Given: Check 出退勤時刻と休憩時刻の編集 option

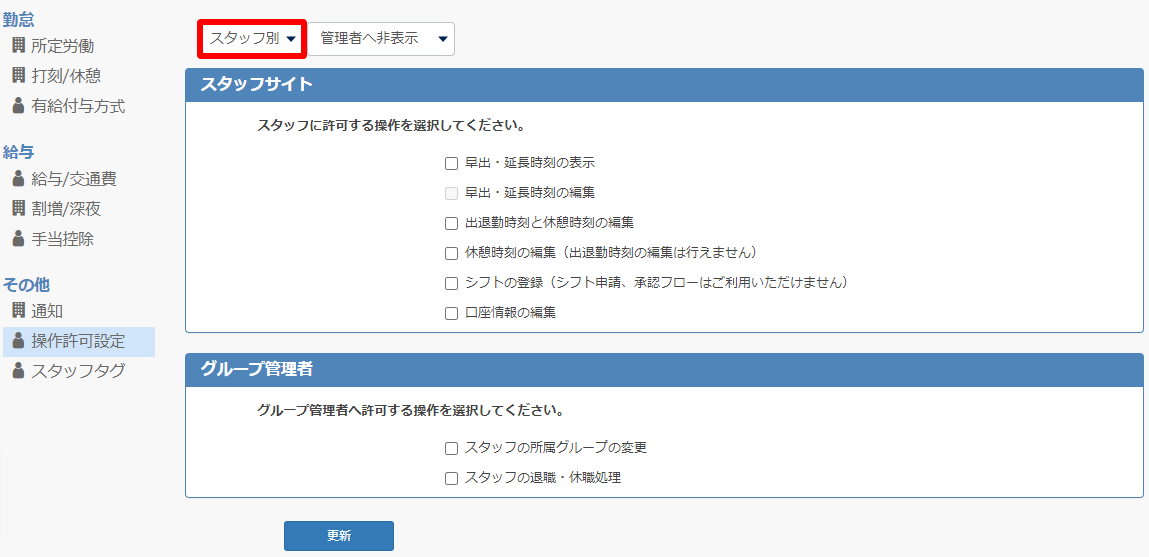Looking at the screenshot, I should 451,223.
